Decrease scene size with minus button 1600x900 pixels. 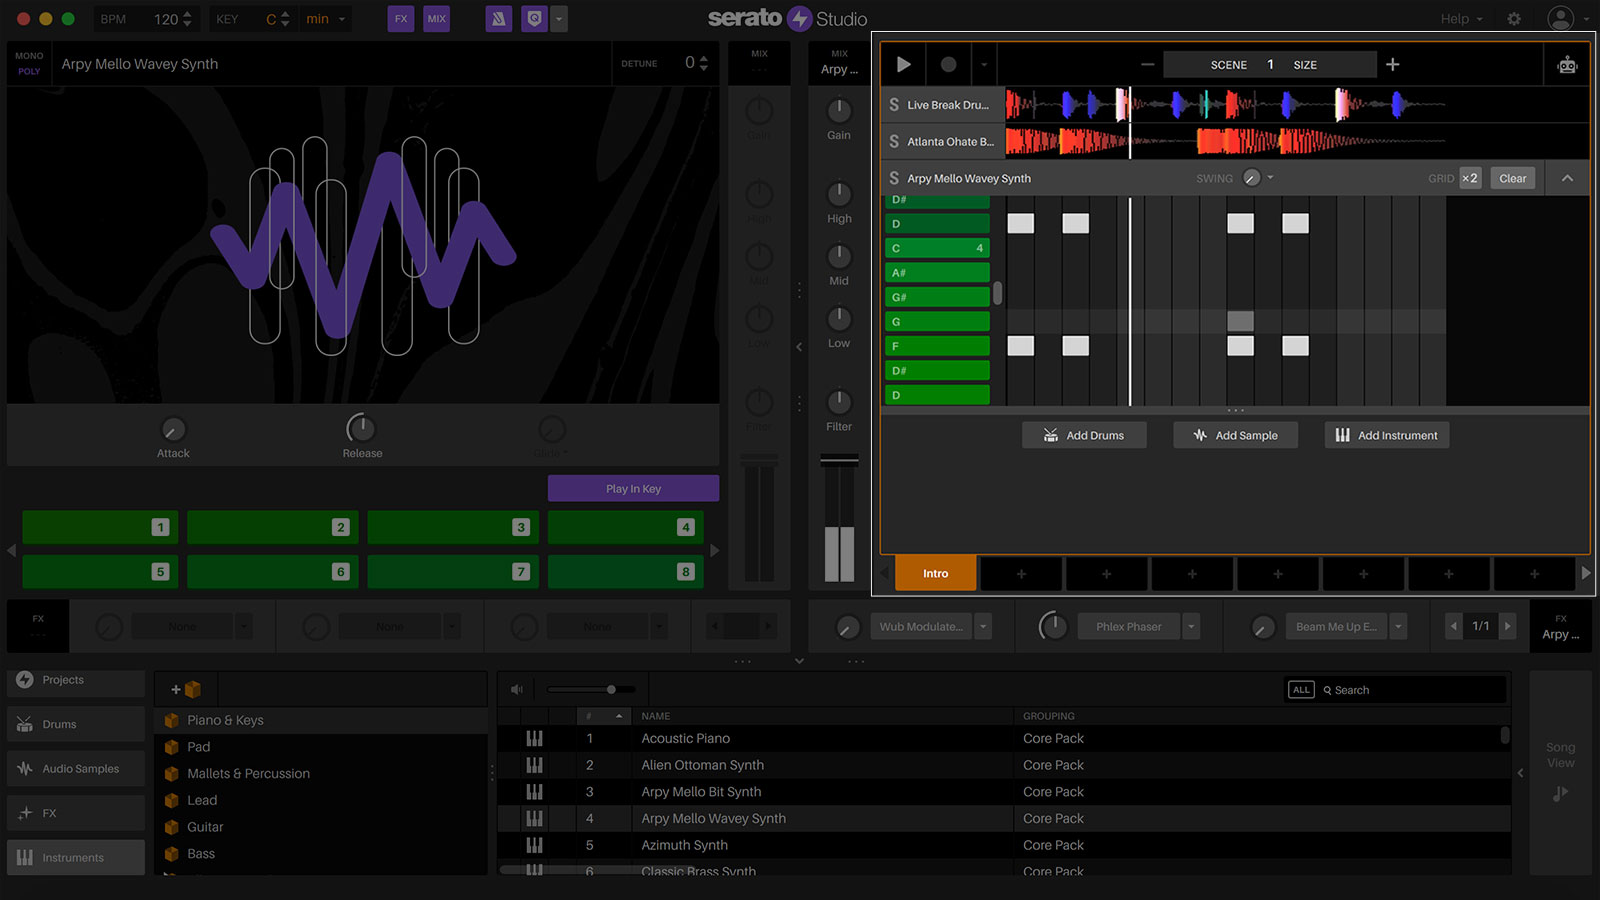click(1147, 64)
